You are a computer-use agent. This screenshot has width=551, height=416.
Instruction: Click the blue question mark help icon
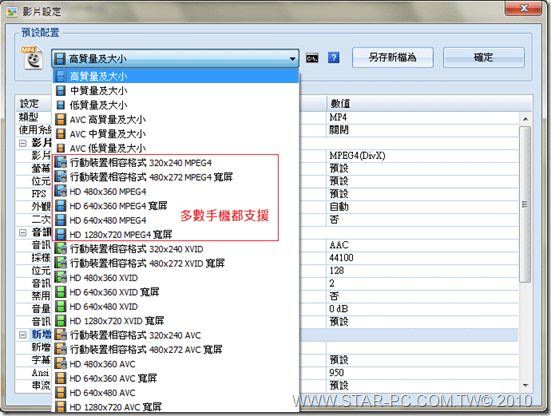coord(333,58)
